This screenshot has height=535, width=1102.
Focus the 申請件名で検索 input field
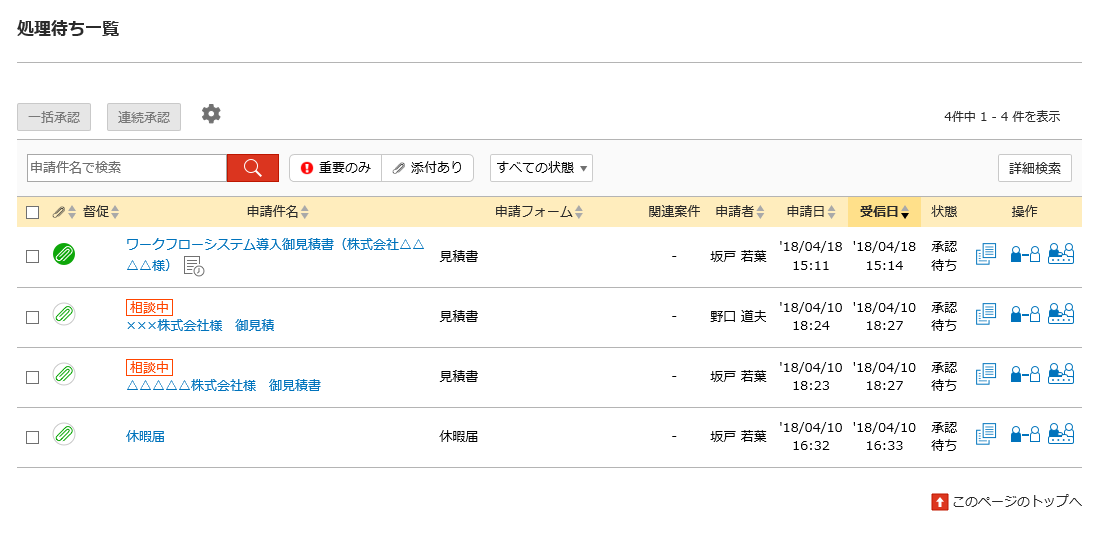pos(127,168)
